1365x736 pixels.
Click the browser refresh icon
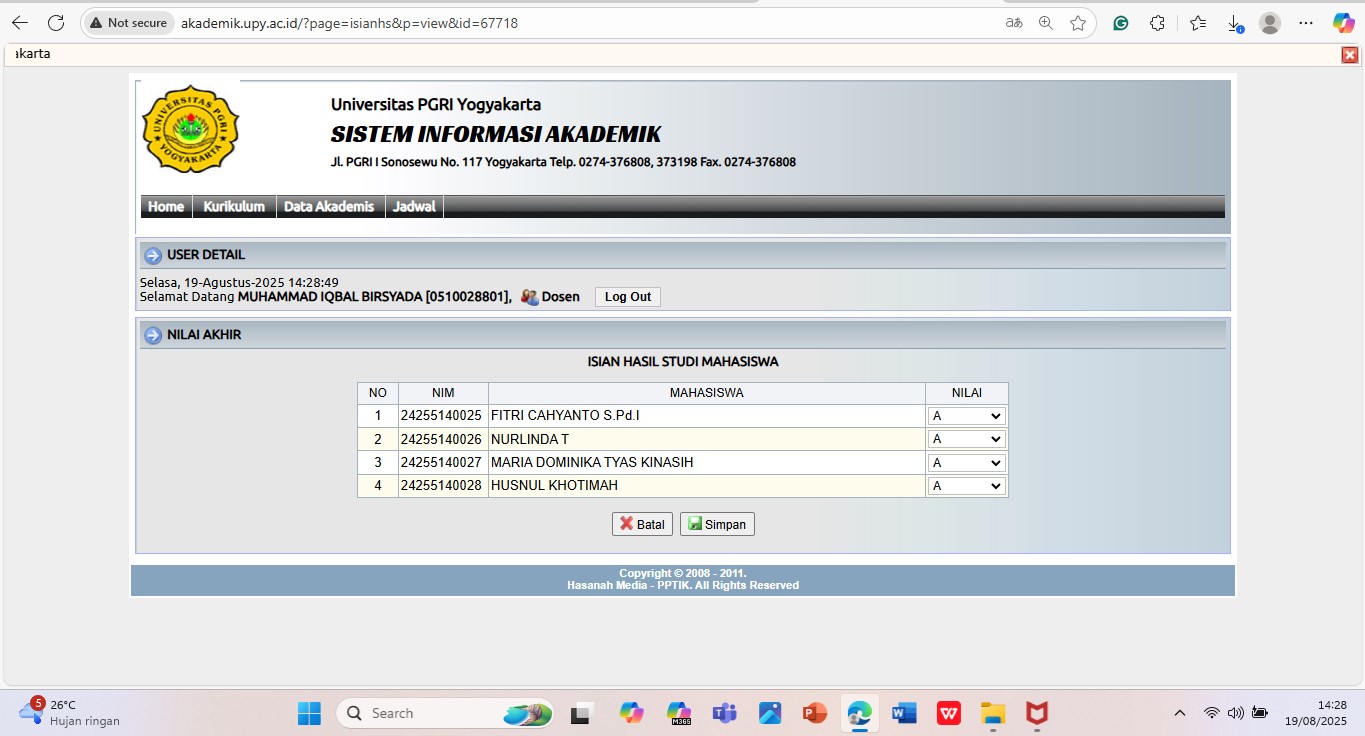pos(56,23)
